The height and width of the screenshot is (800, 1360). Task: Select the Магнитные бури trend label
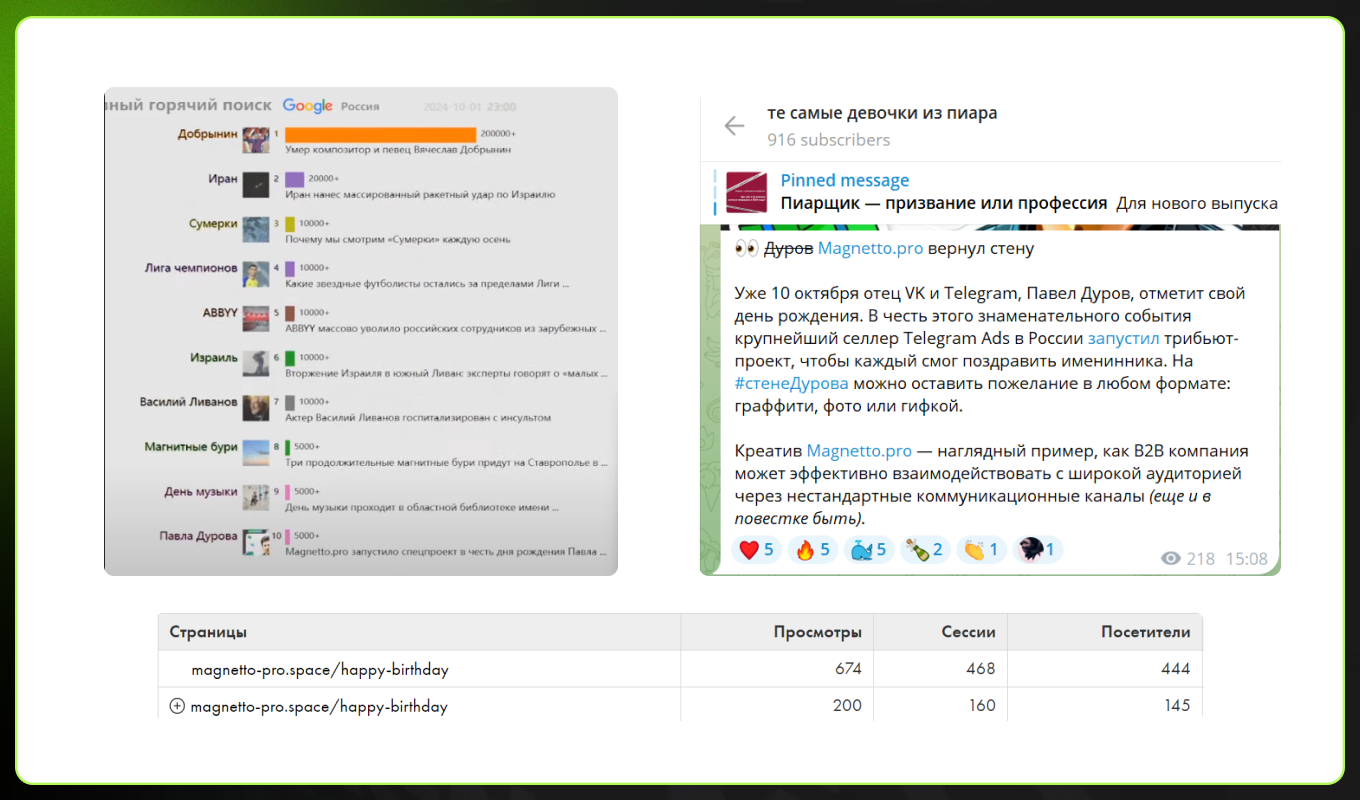(191, 447)
